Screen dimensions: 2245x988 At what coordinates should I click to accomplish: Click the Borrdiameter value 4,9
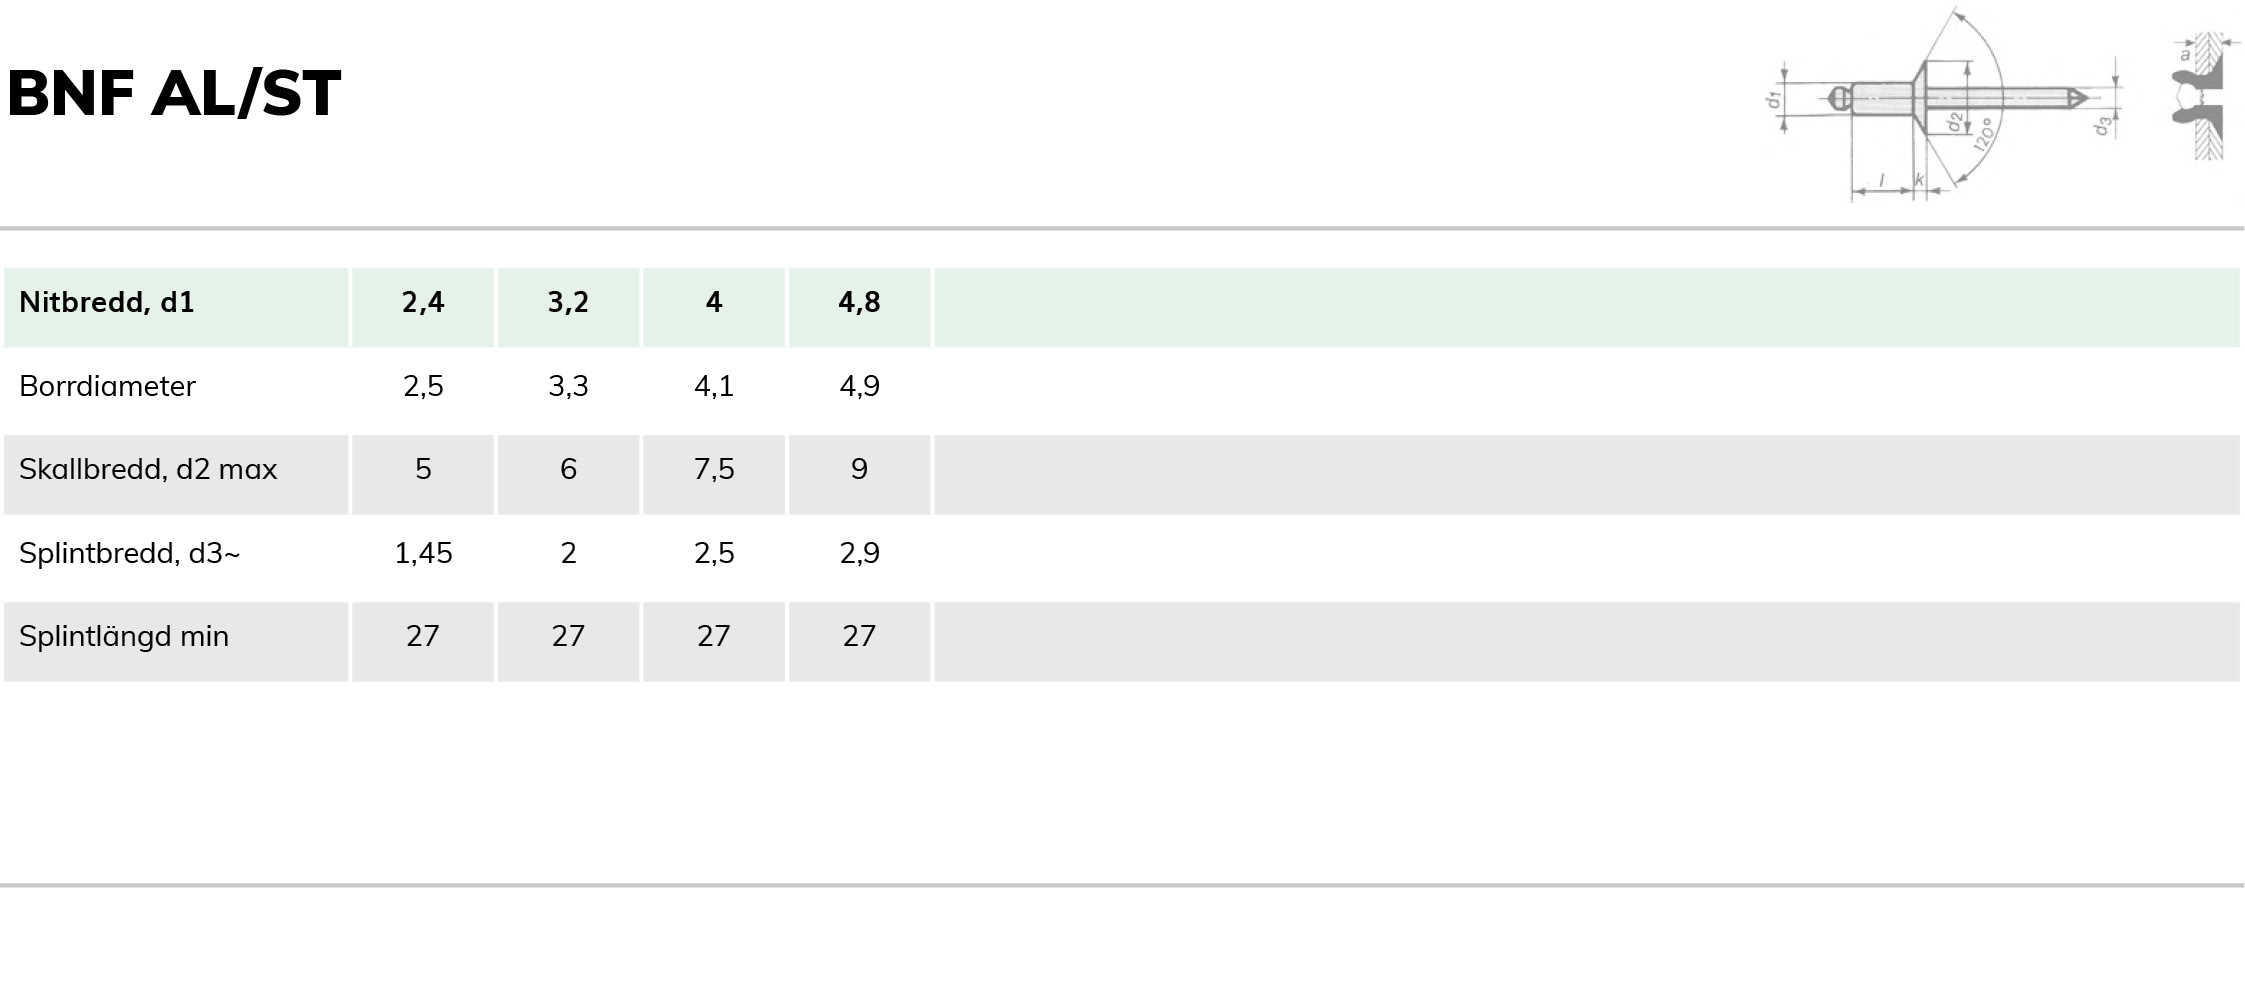[859, 386]
